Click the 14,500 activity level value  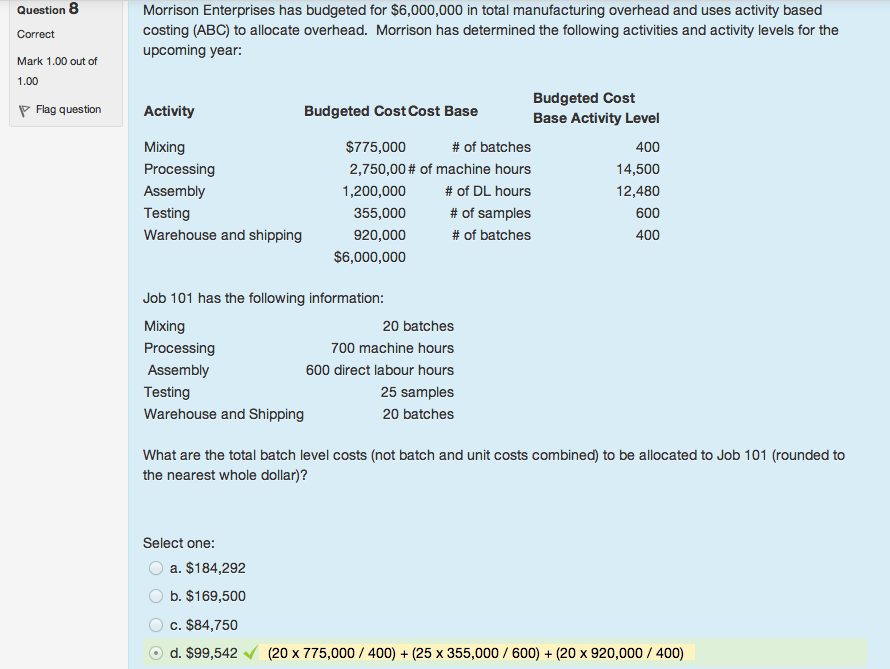[637, 169]
